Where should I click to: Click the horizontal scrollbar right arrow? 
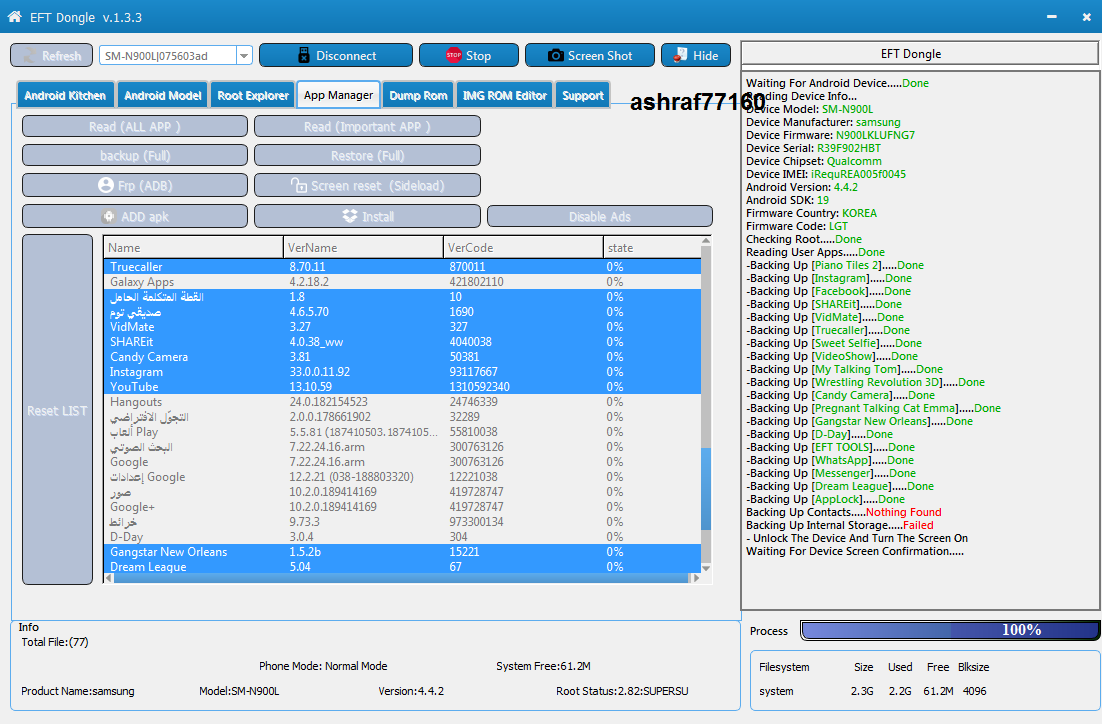696,578
